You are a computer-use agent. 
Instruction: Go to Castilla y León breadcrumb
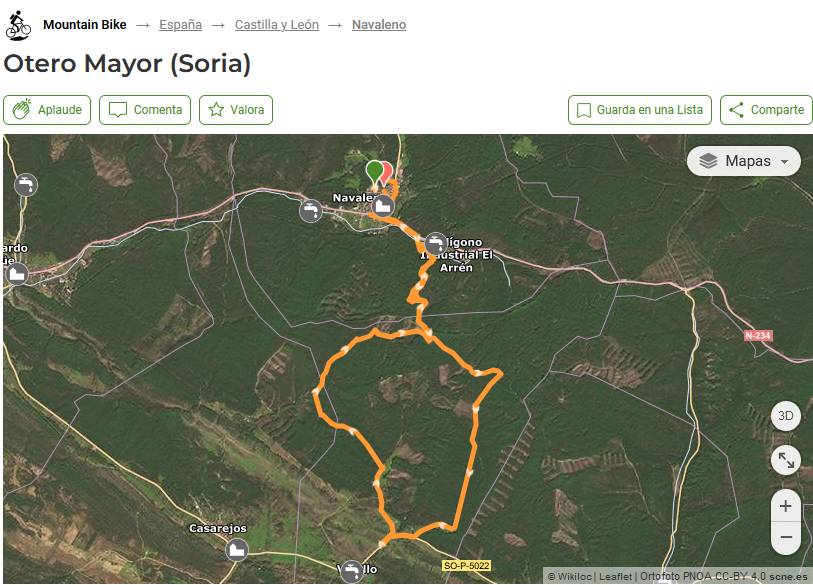tap(276, 25)
